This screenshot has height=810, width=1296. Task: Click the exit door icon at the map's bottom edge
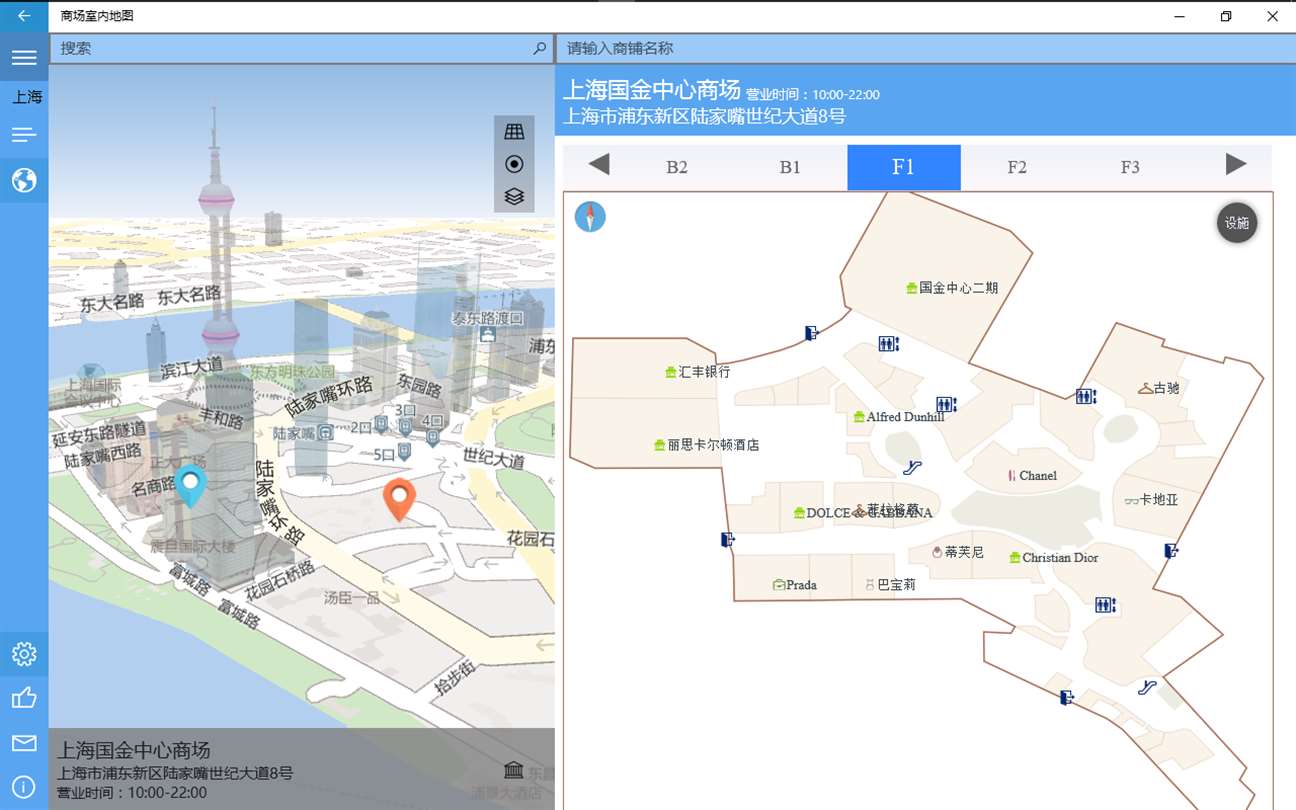[1067, 698]
